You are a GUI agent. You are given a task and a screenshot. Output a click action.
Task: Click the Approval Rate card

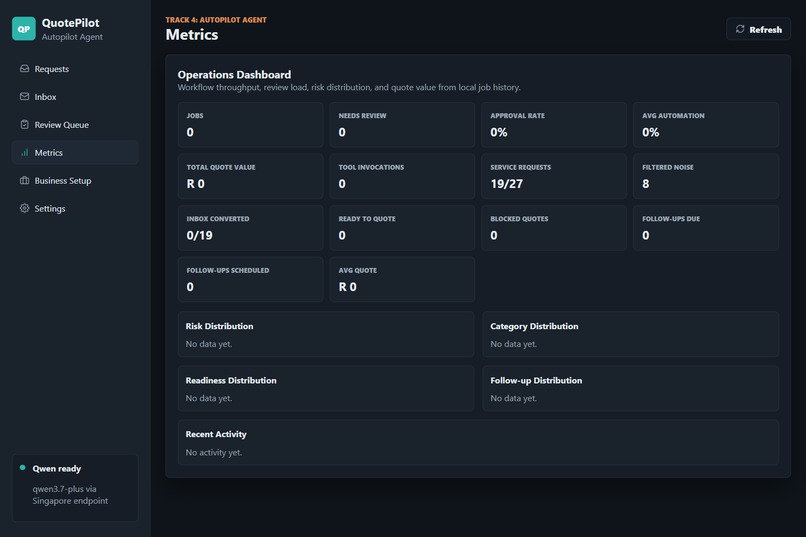coord(554,125)
